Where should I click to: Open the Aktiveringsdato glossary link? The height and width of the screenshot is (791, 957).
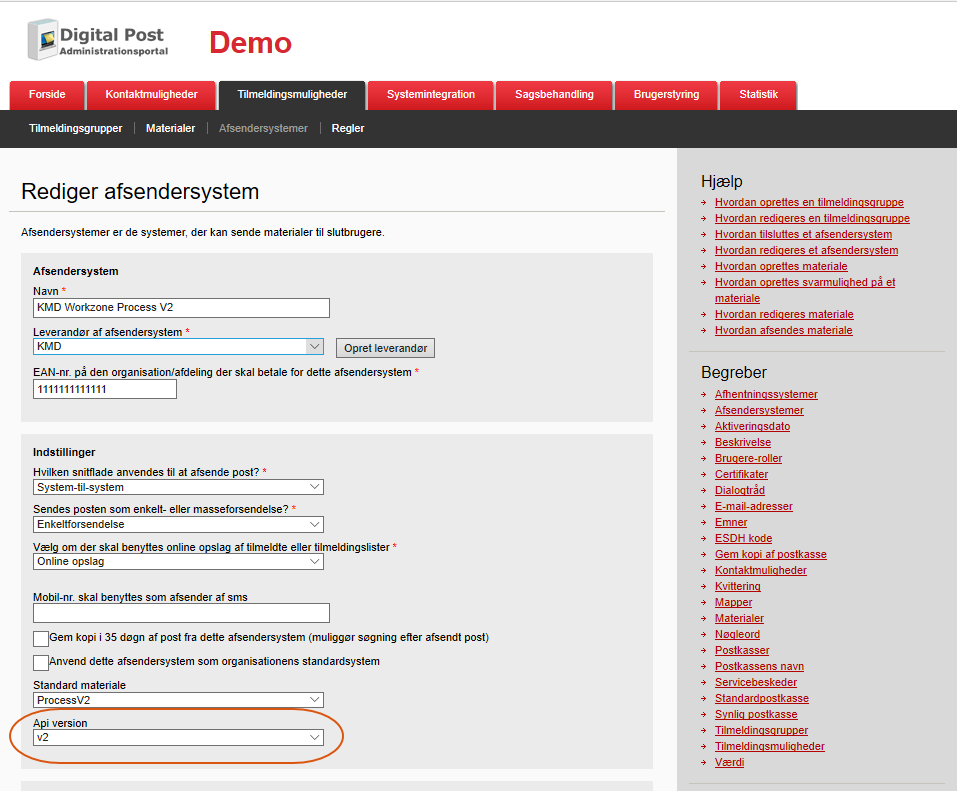(753, 426)
